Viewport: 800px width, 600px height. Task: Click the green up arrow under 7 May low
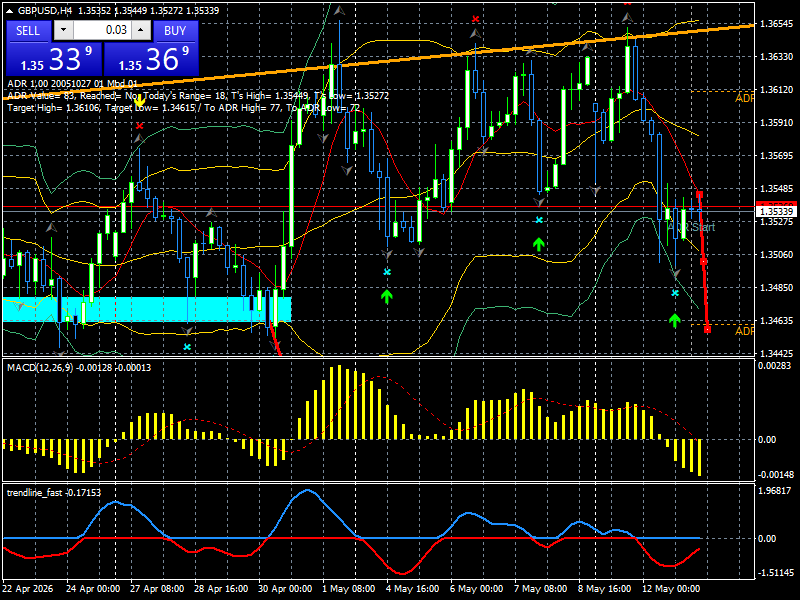point(539,244)
